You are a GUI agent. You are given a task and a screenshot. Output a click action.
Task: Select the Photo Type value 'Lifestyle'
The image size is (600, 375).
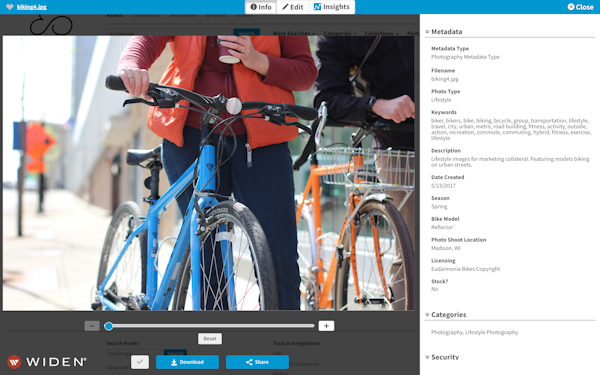pos(441,100)
